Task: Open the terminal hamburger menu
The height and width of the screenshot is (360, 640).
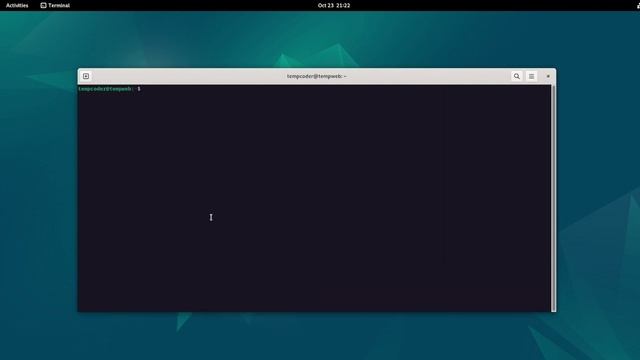Action: click(531, 76)
